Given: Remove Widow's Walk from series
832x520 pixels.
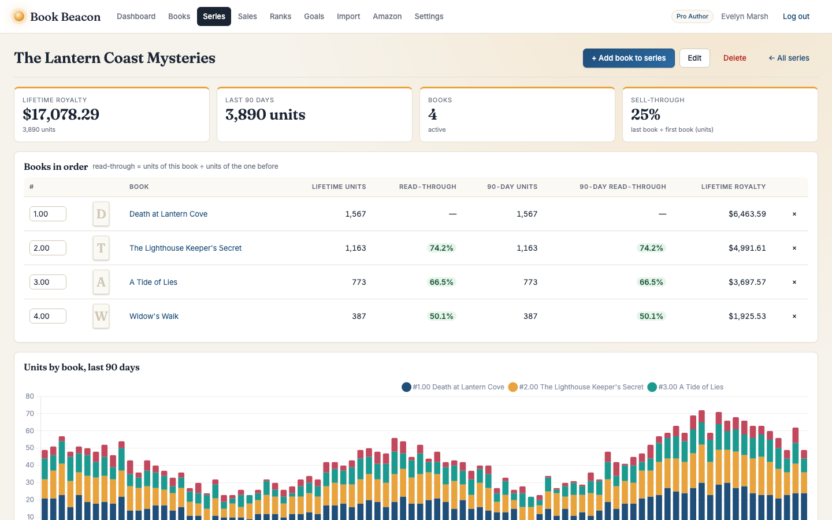Looking at the screenshot, I should coord(794,316).
